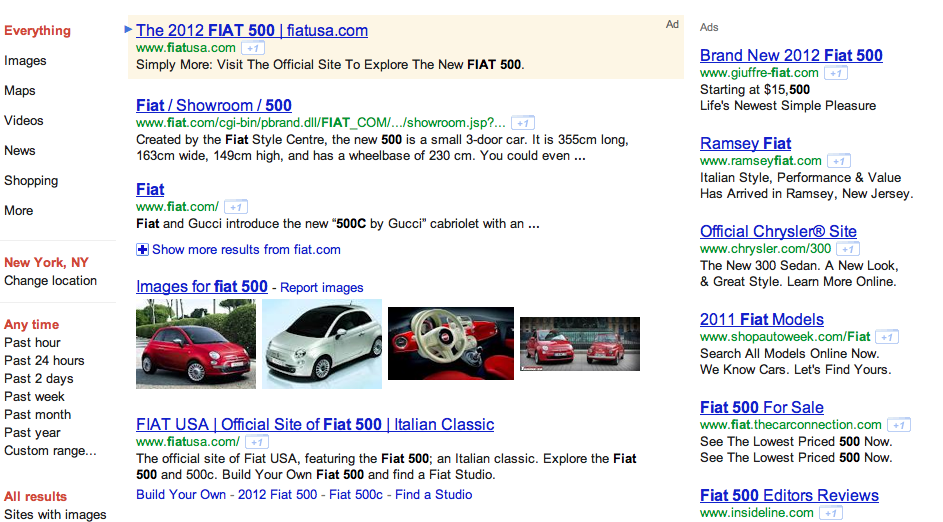943x522 pixels.
Task: Click the Fiat 500c sitelink
Action: click(x=356, y=495)
